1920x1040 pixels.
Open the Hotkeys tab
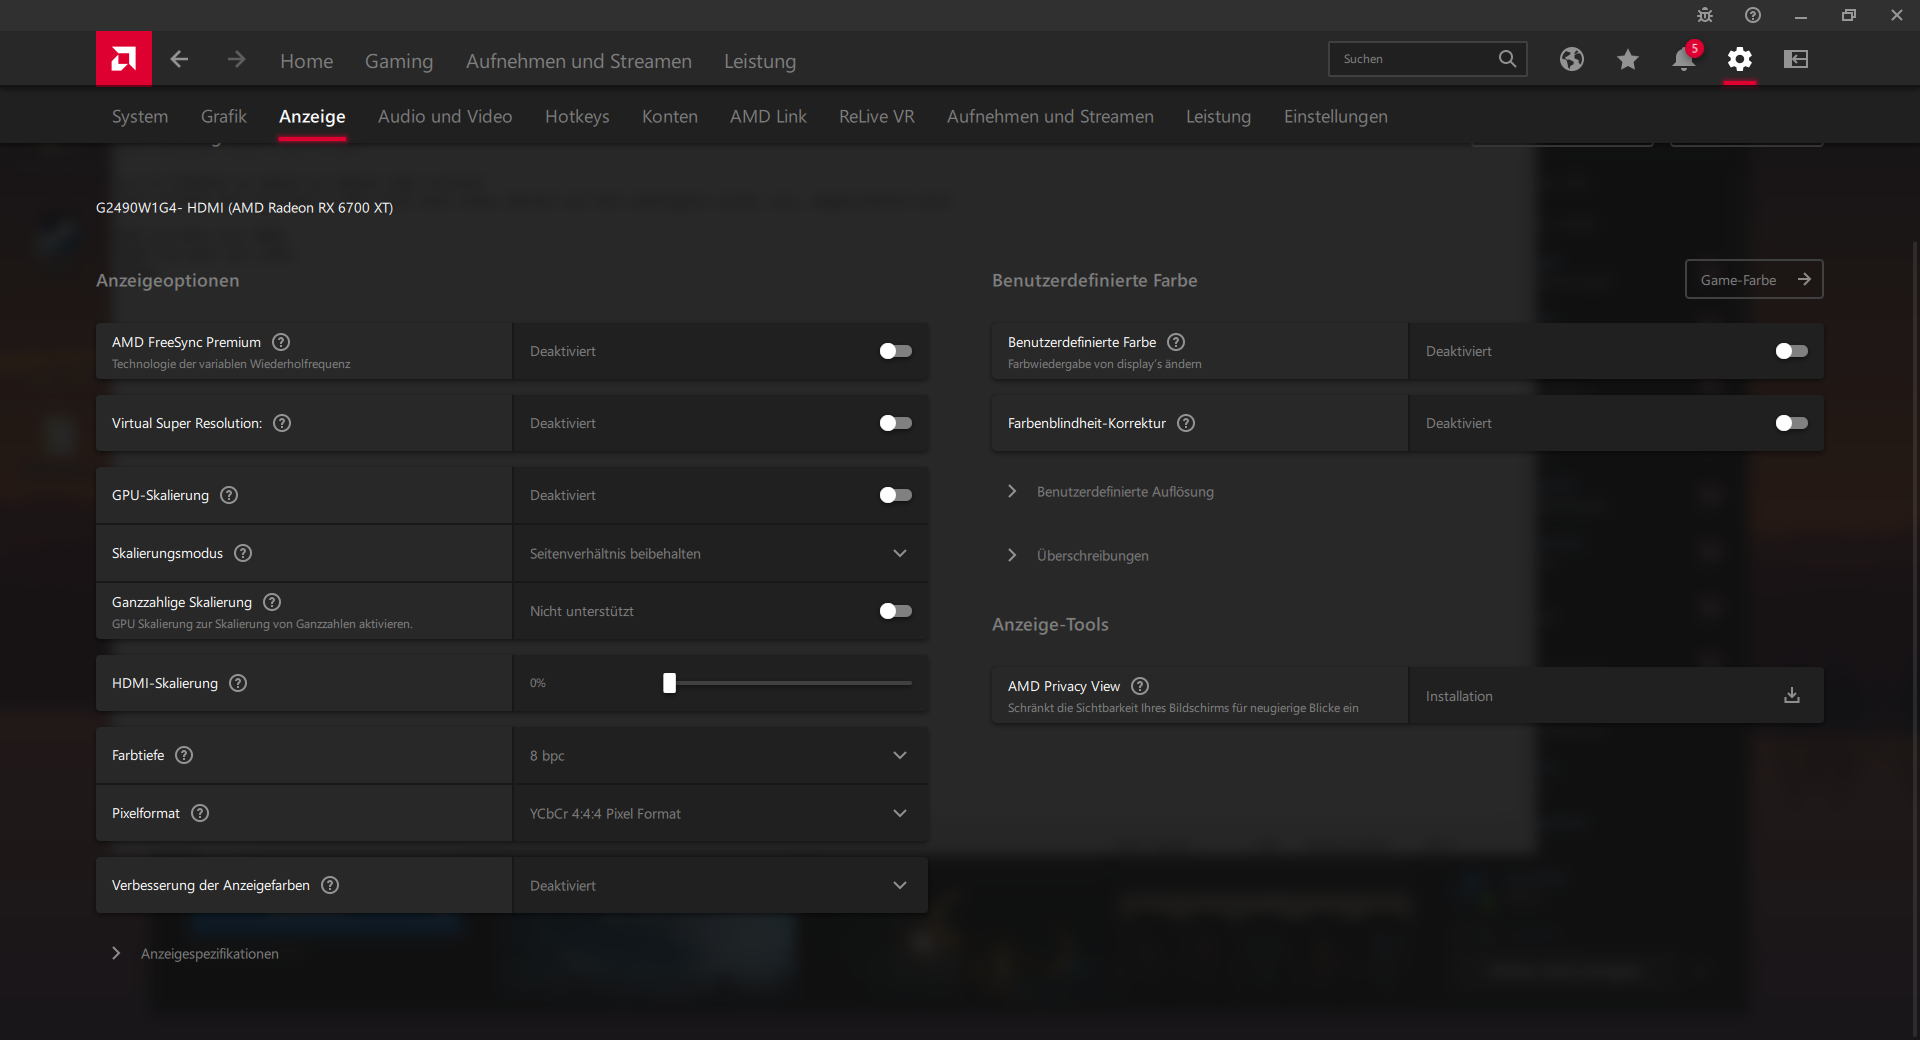tap(577, 116)
